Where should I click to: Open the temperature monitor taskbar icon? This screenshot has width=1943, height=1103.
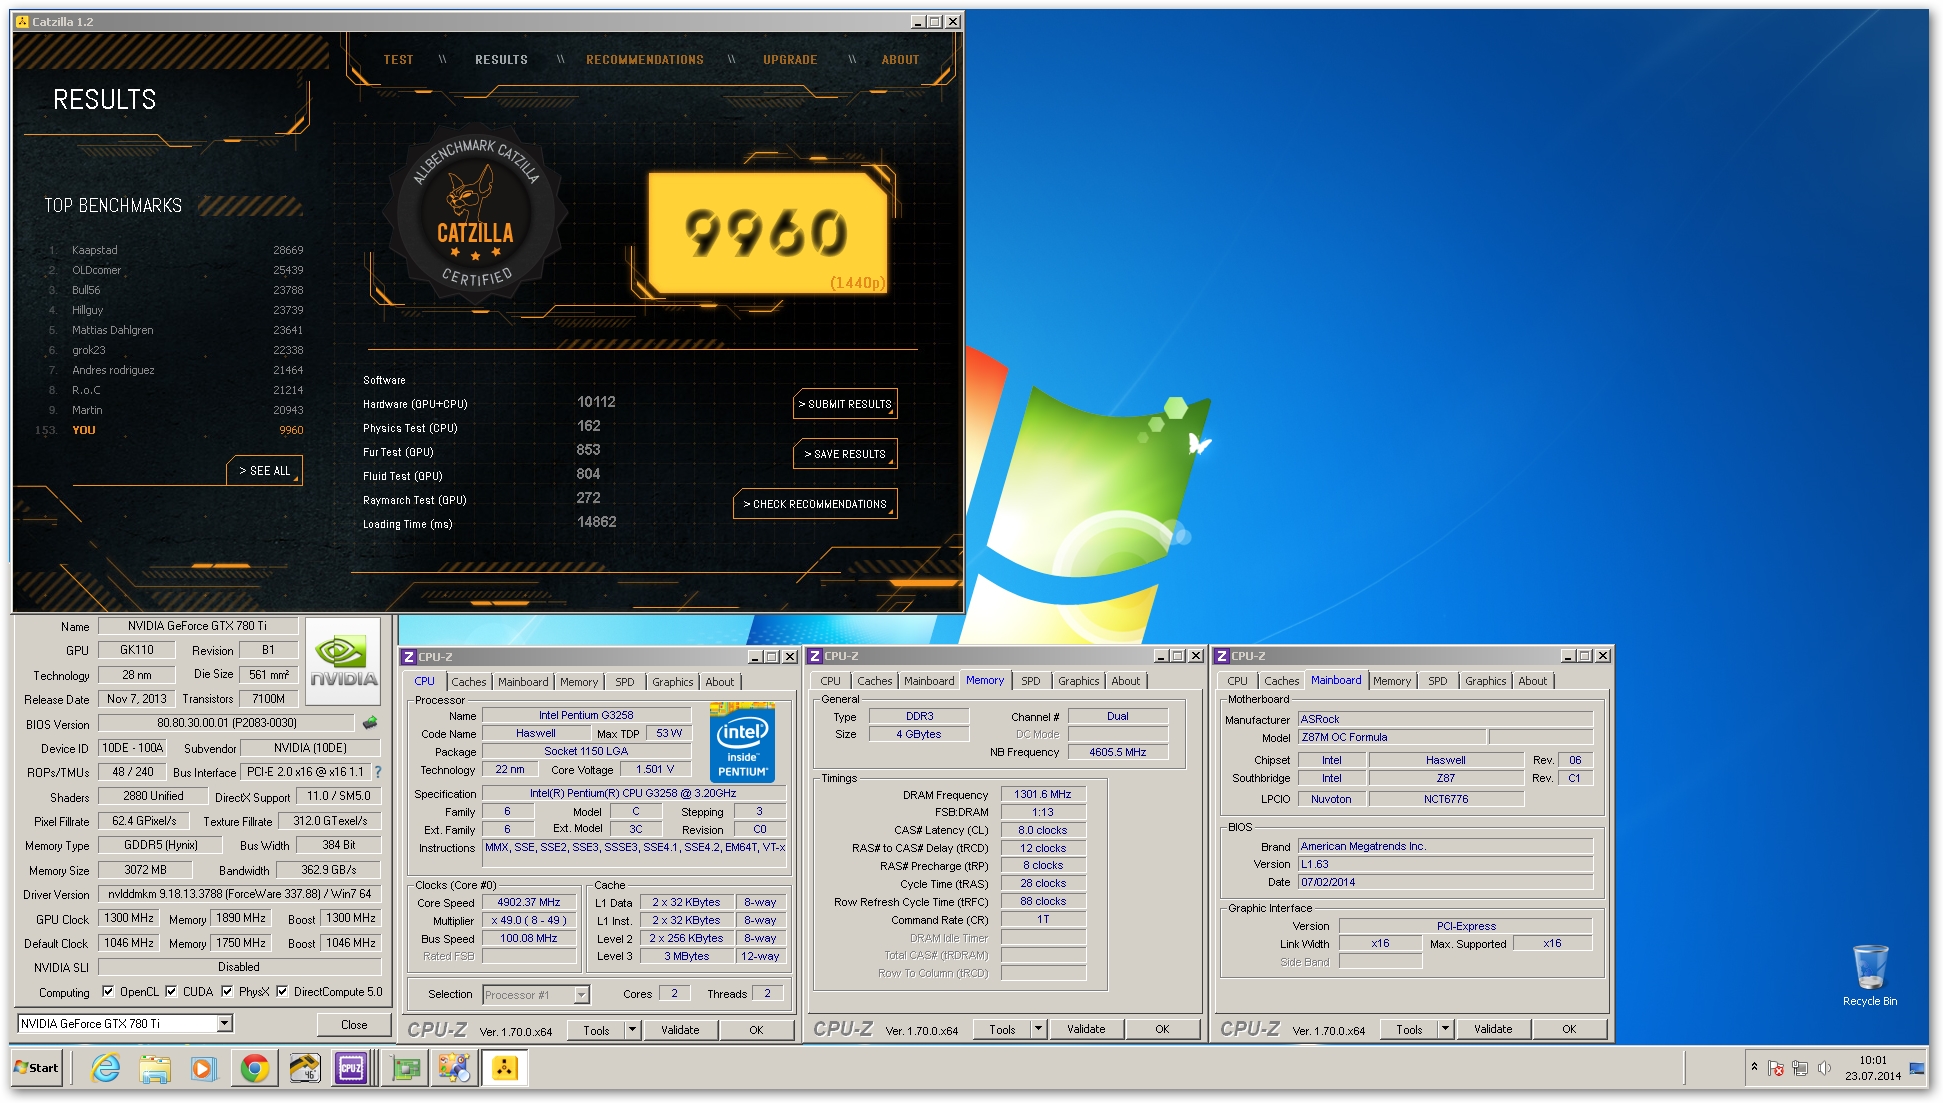[305, 1068]
